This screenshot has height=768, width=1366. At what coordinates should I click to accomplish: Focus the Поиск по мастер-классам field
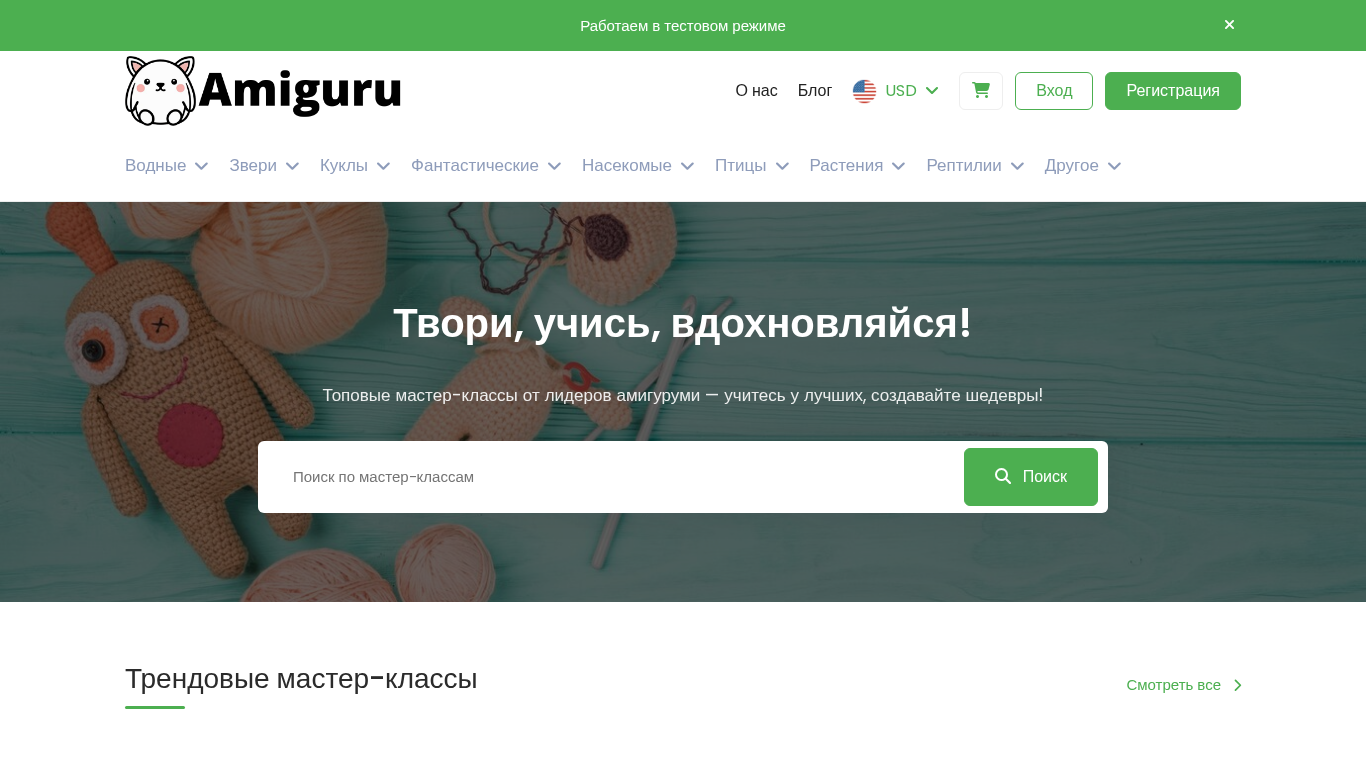[x=610, y=477]
